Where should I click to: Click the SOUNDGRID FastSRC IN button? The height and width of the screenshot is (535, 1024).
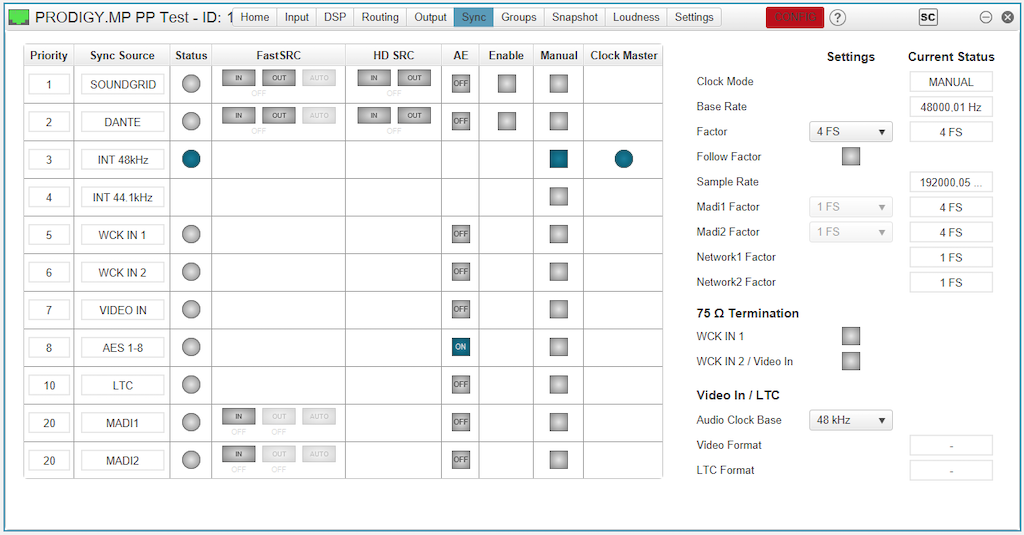(x=238, y=78)
